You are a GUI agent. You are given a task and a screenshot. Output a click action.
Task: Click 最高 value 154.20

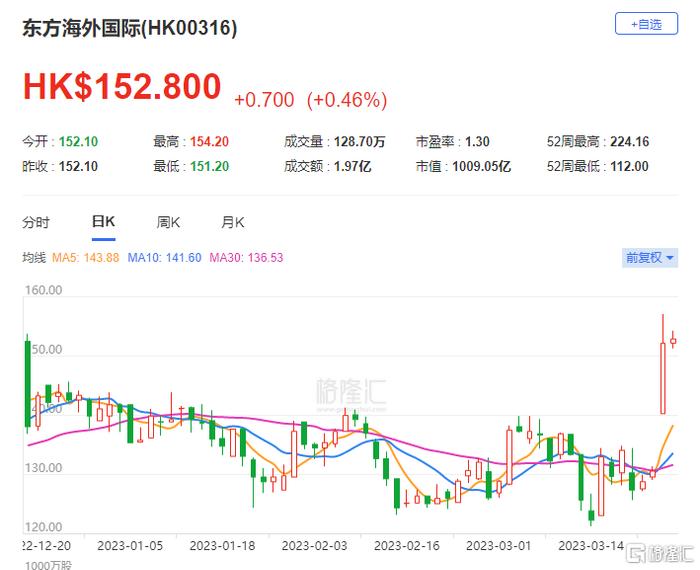(209, 141)
